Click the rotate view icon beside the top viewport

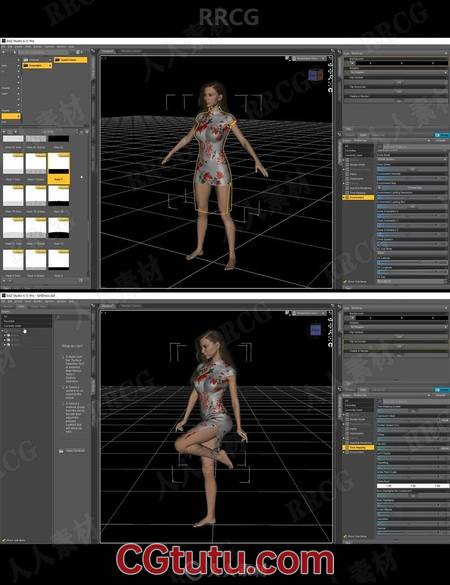[x=330, y=90]
